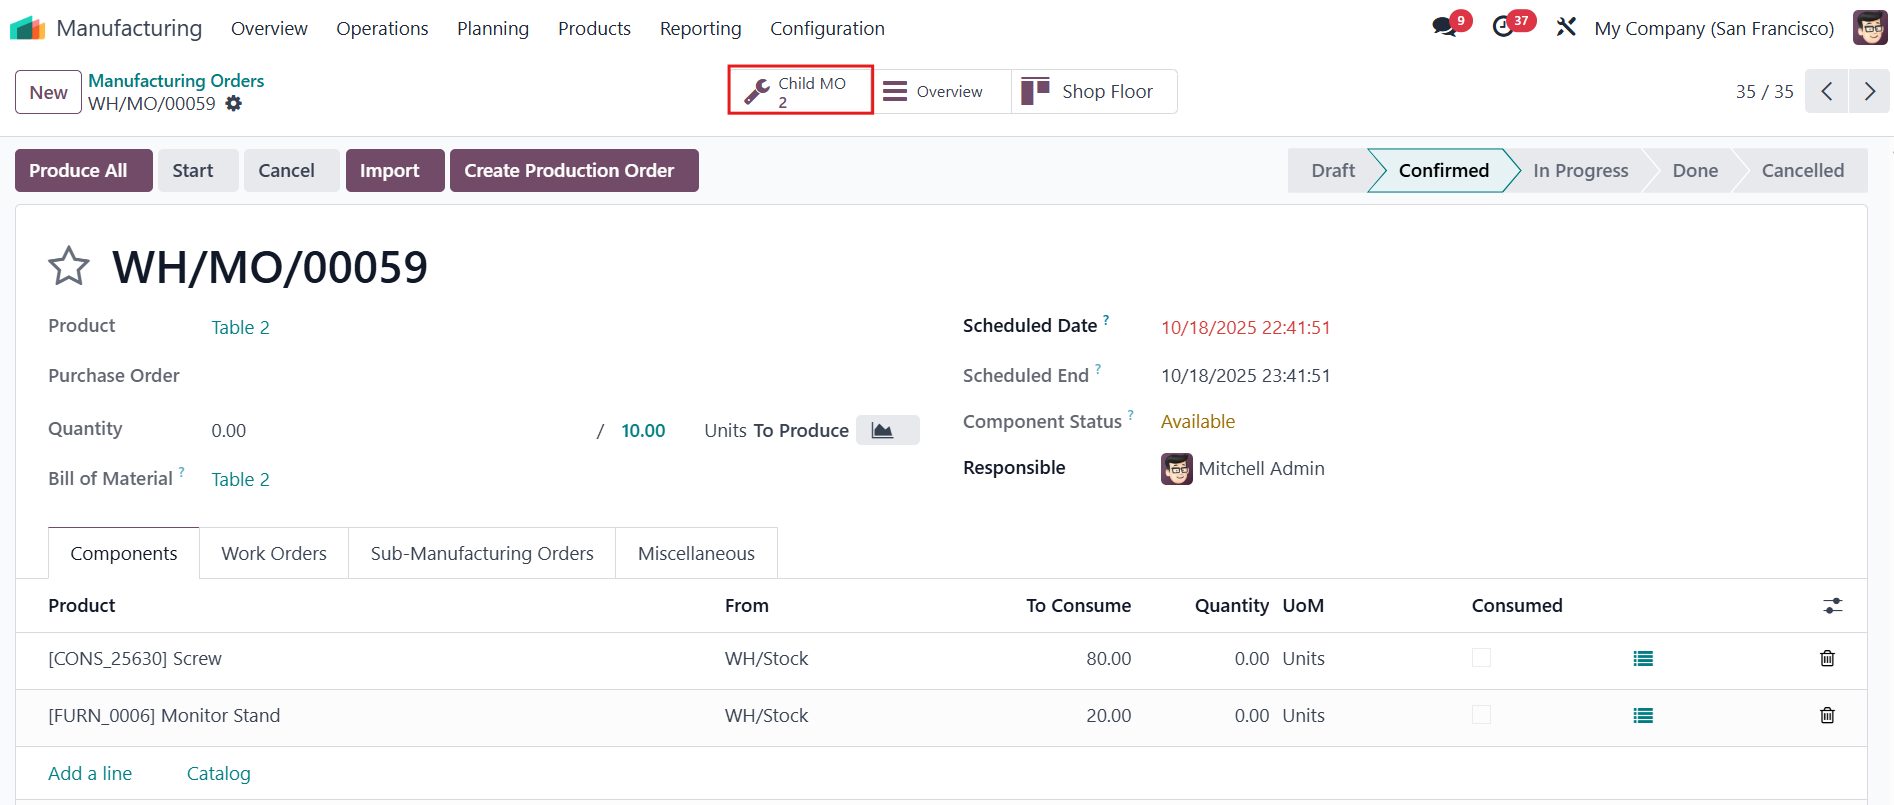This screenshot has width=1894, height=805.
Task: Go to the next record arrow
Action: [1869, 92]
